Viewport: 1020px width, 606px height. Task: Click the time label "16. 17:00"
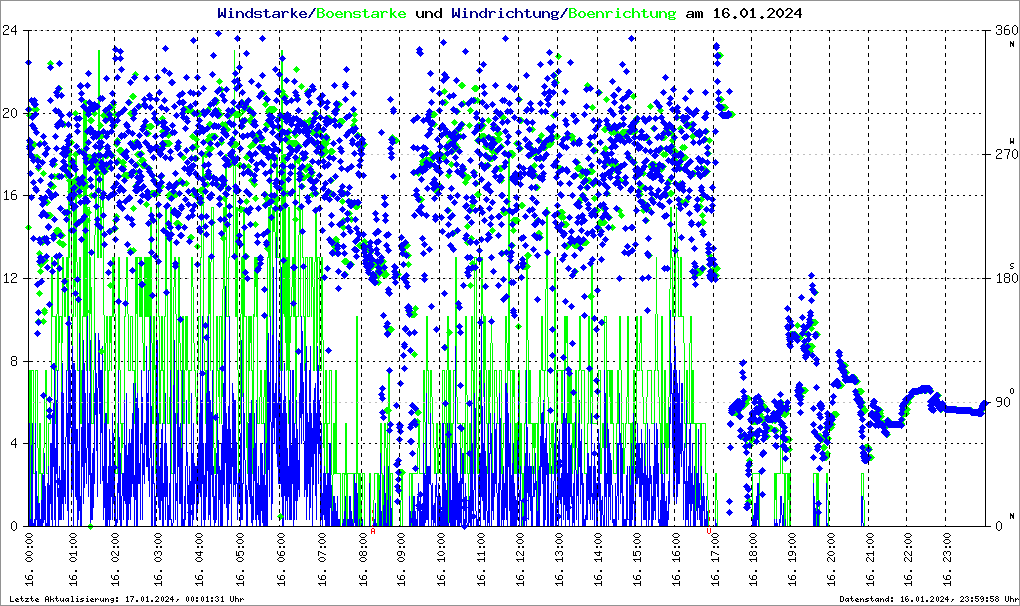pyautogui.click(x=716, y=559)
